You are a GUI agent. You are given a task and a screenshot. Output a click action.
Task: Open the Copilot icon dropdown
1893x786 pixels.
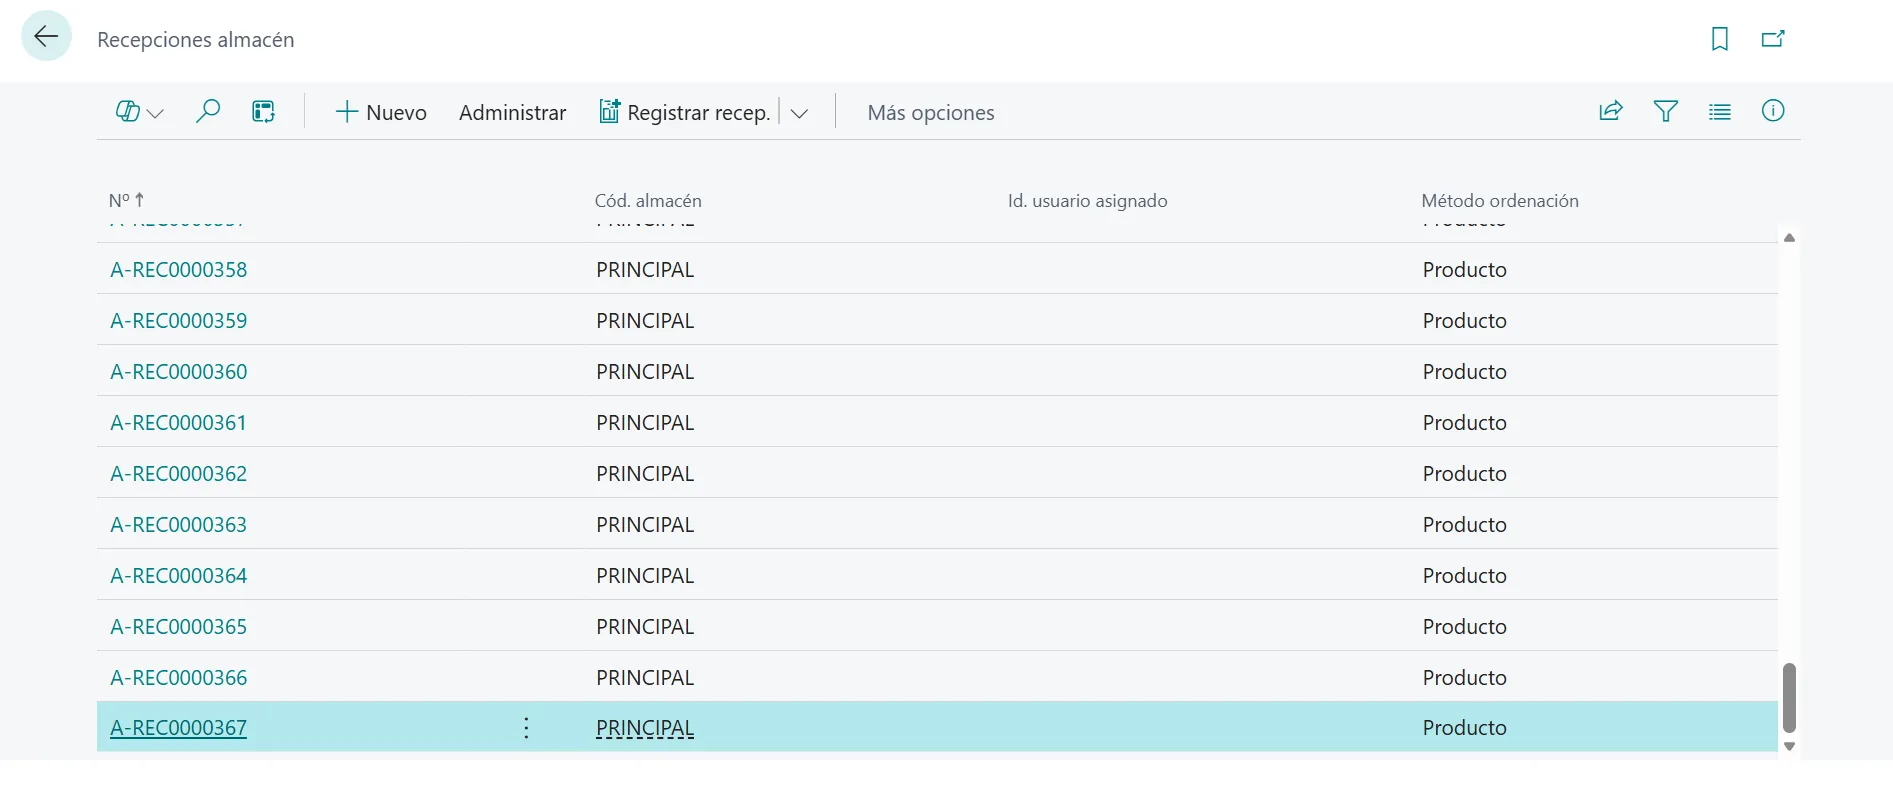tap(139, 112)
